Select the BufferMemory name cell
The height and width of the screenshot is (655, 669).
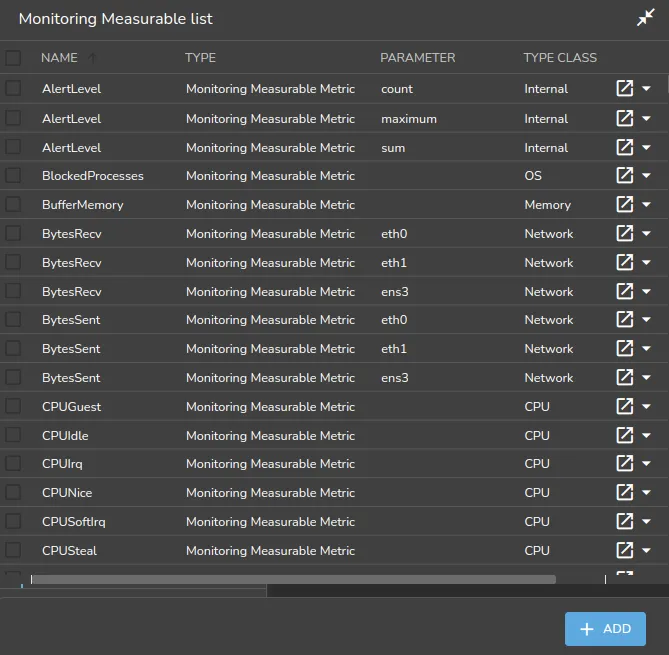[83, 205]
